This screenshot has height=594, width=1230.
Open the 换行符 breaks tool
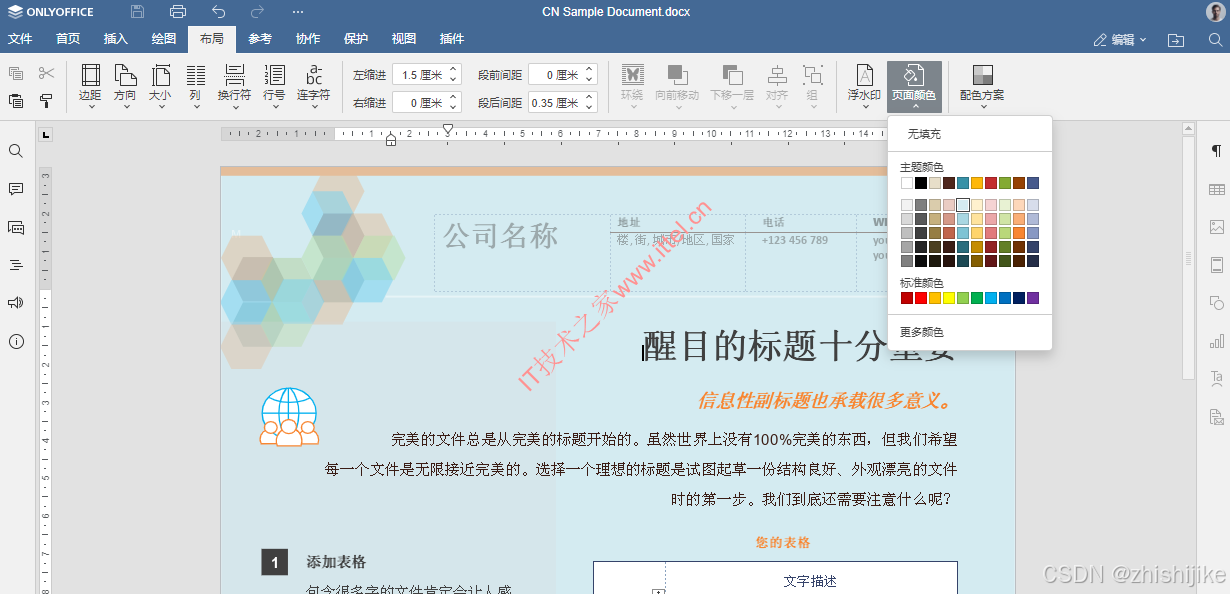[234, 86]
